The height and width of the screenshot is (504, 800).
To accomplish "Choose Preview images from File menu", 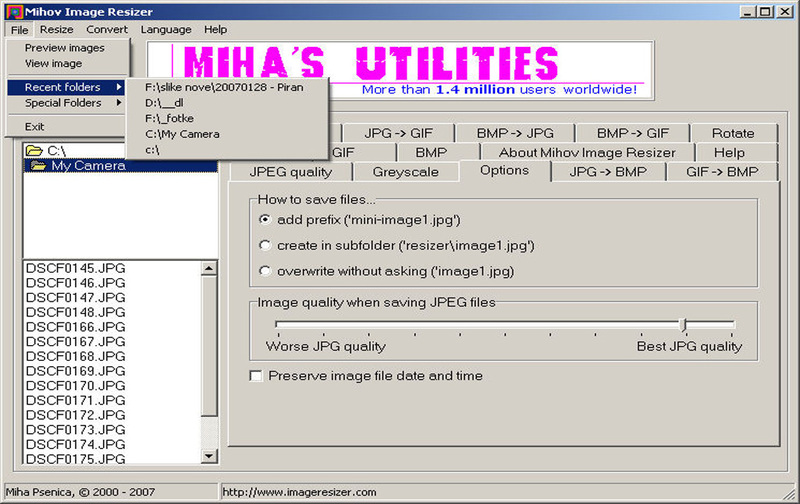I will [x=67, y=48].
